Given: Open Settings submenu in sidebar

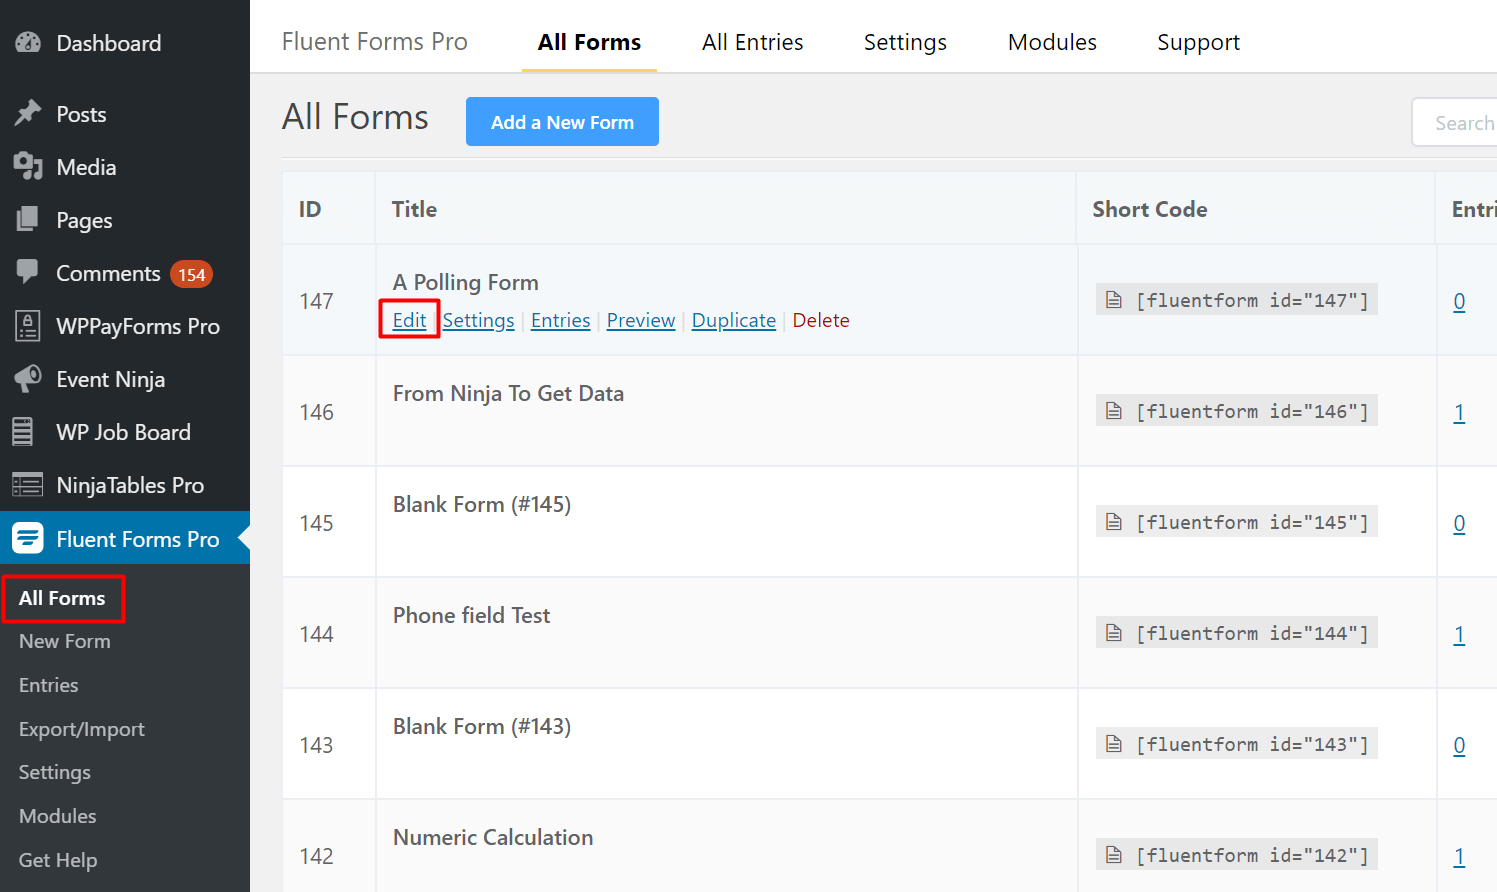Looking at the screenshot, I should coord(55,772).
